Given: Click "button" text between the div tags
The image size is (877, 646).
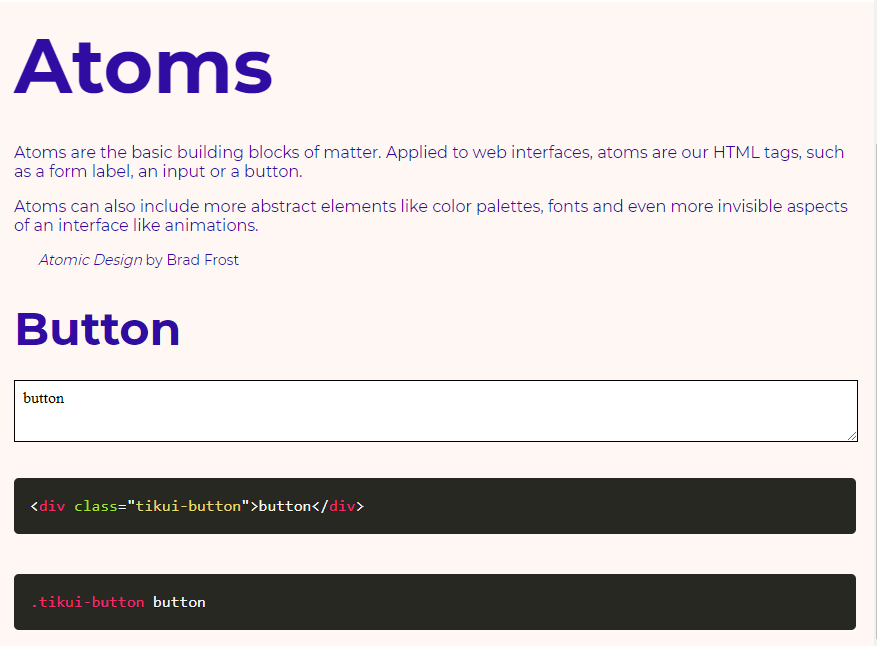Looking at the screenshot, I should pyautogui.click(x=285, y=506).
